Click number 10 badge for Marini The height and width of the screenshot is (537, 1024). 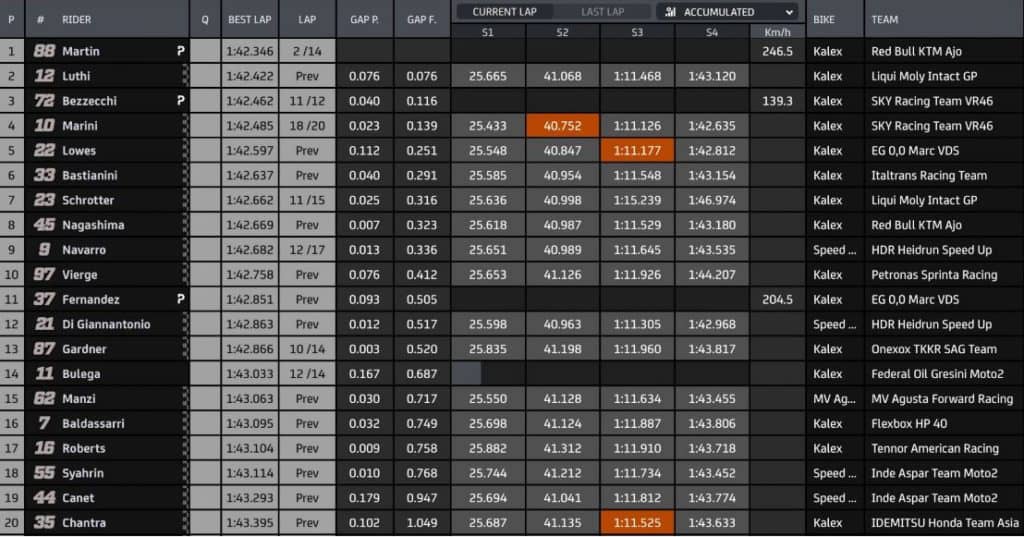[x=44, y=126]
